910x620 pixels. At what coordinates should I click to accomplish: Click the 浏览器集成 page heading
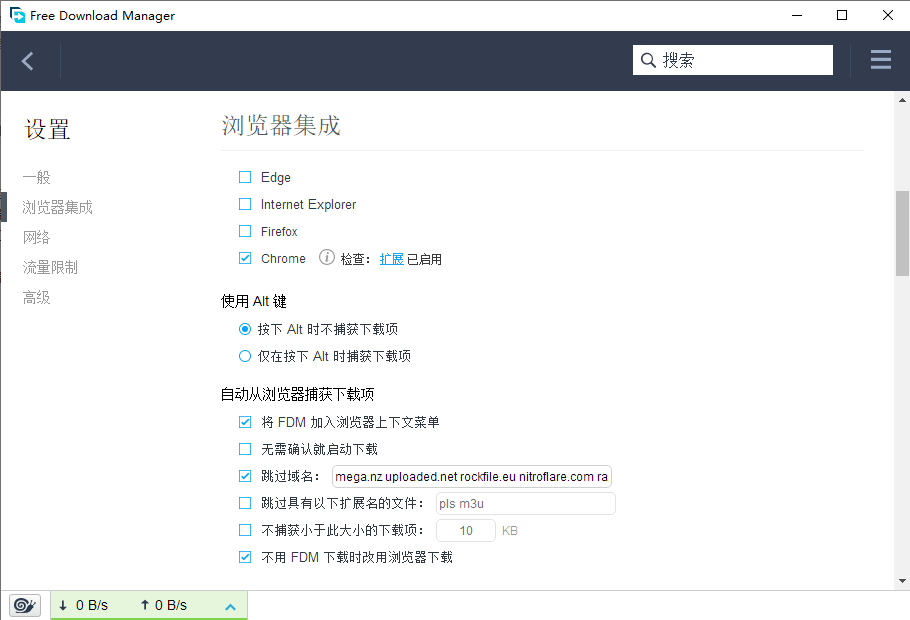coord(281,125)
